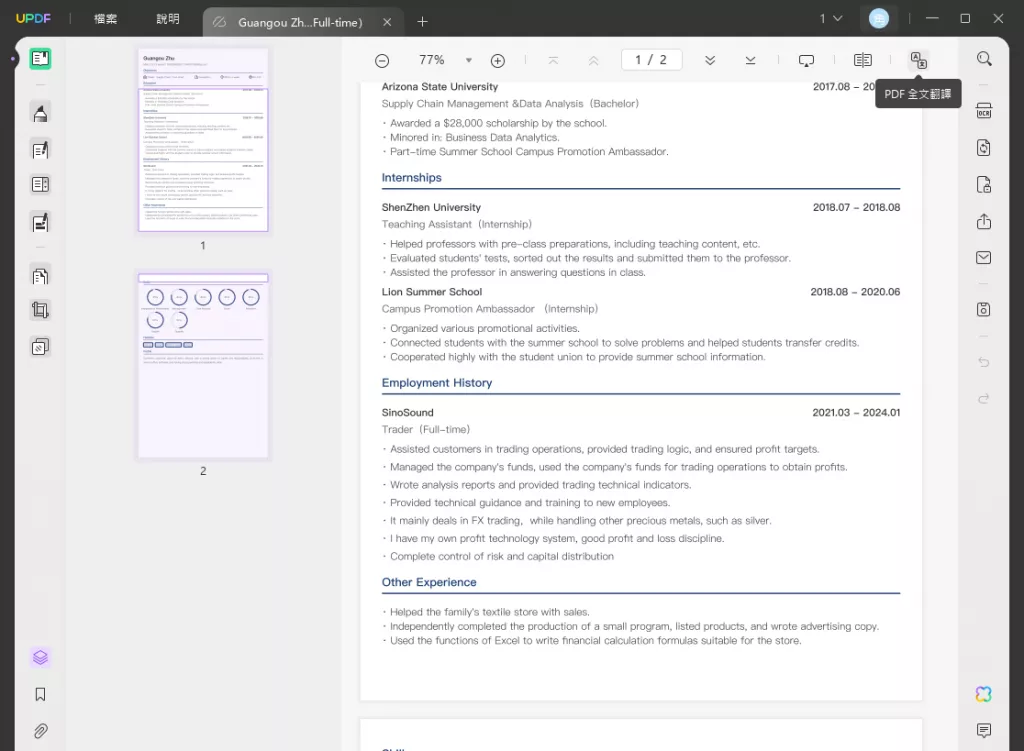Open the Protect PDF lock icon
Image resolution: width=1024 pixels, height=751 pixels.
[984, 185]
